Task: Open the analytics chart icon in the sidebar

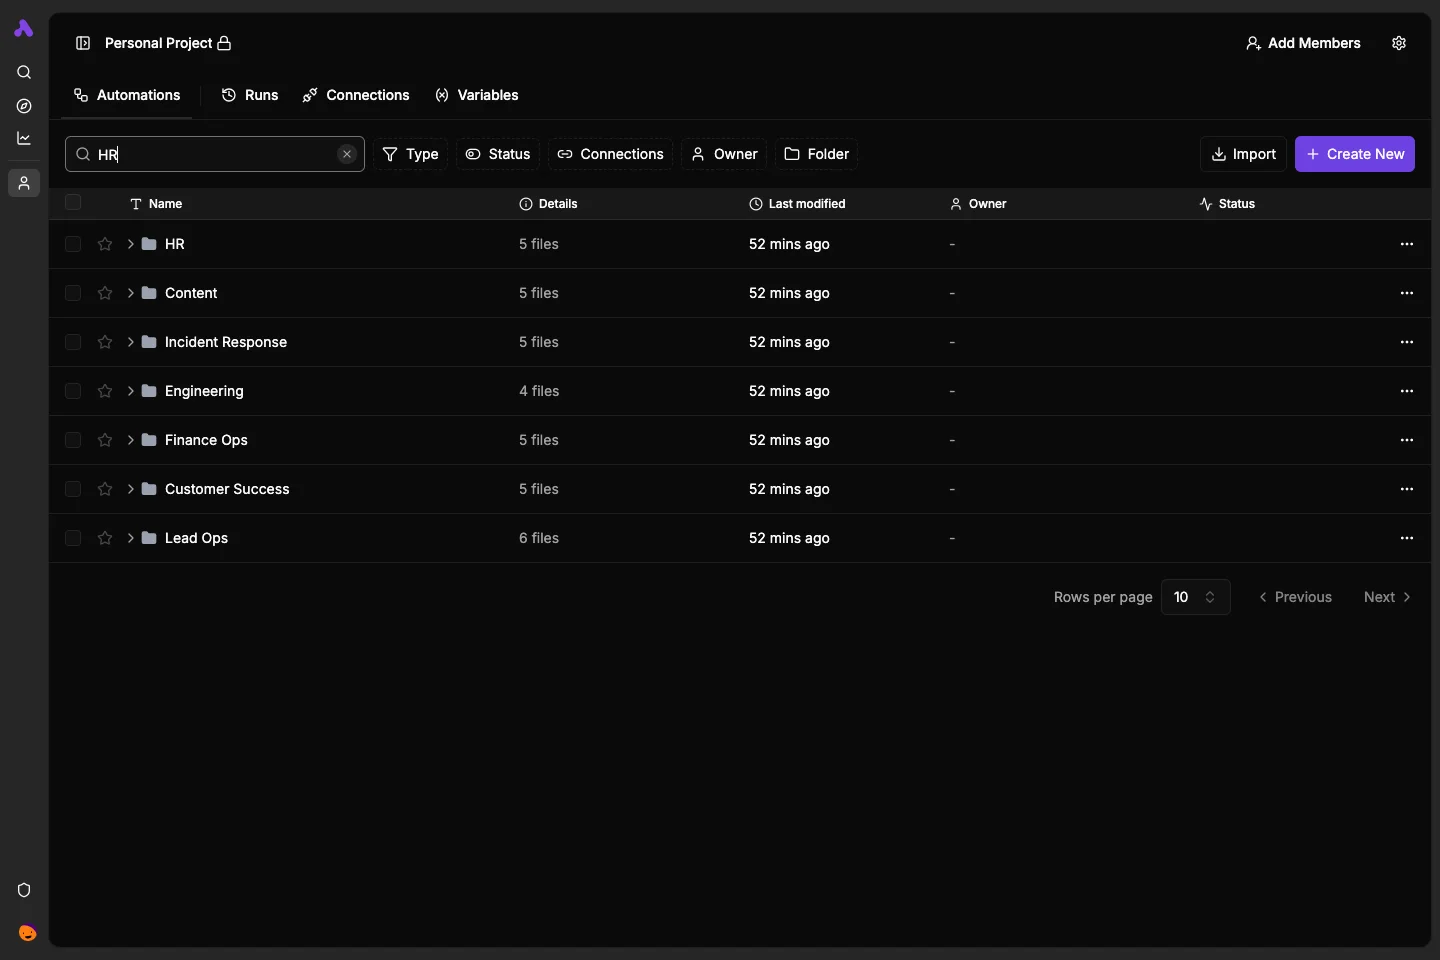Action: click(24, 138)
